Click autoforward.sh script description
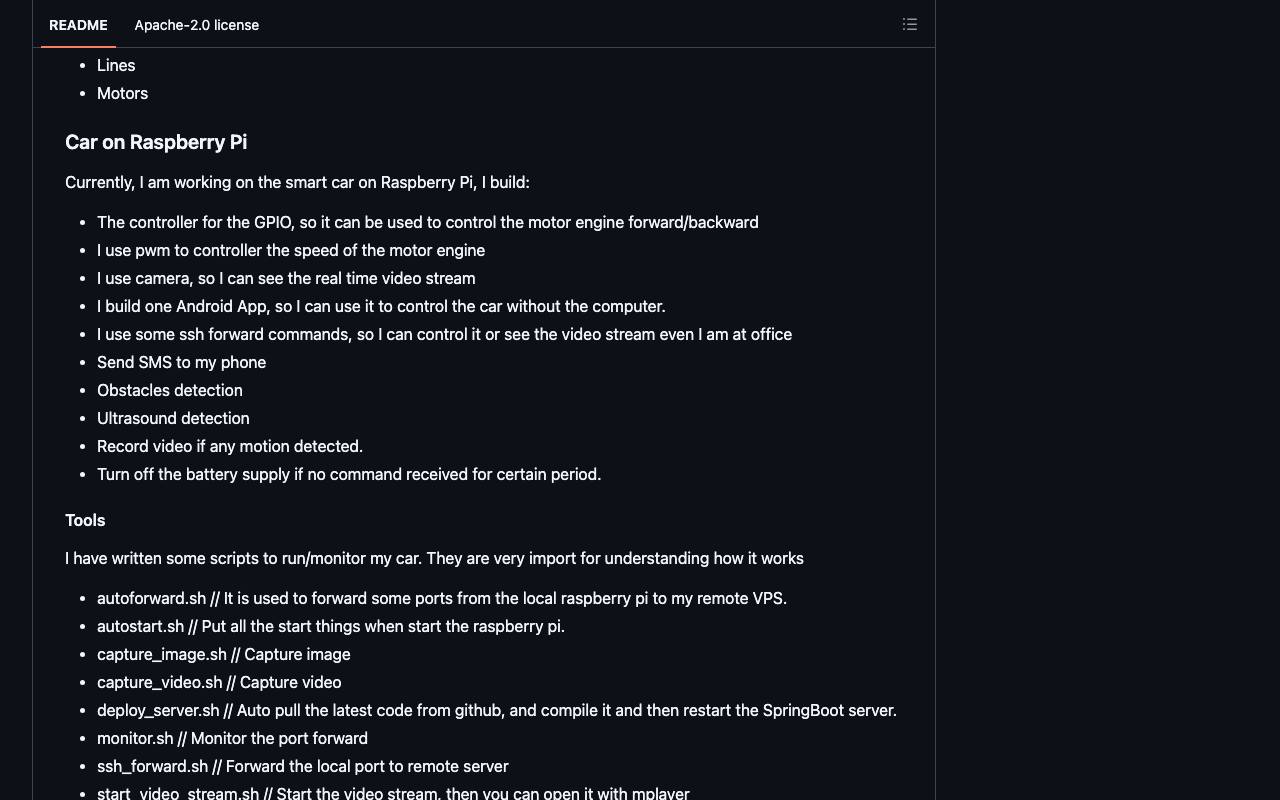The width and height of the screenshot is (1280, 800). 442,598
